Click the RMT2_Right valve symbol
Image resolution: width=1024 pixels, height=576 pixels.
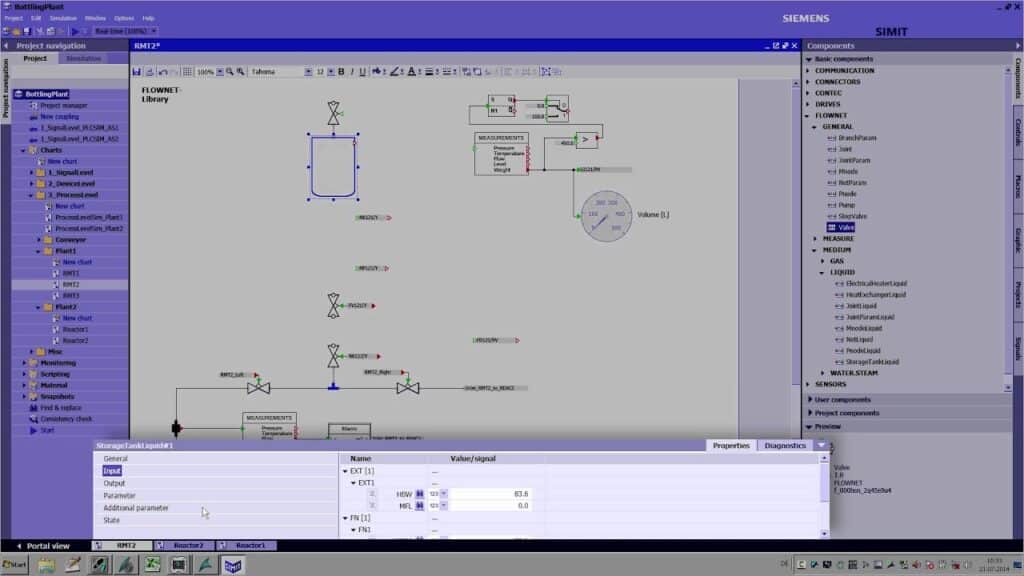coord(408,388)
